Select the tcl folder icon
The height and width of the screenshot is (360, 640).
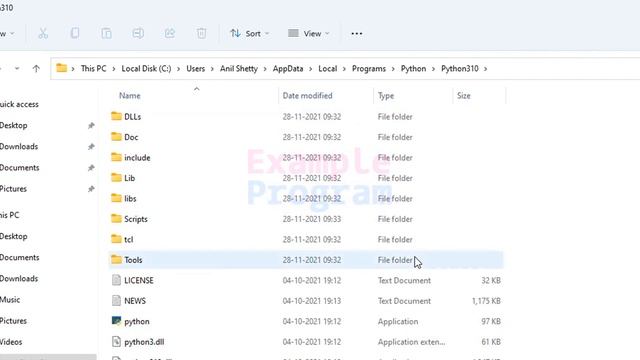click(x=116, y=239)
